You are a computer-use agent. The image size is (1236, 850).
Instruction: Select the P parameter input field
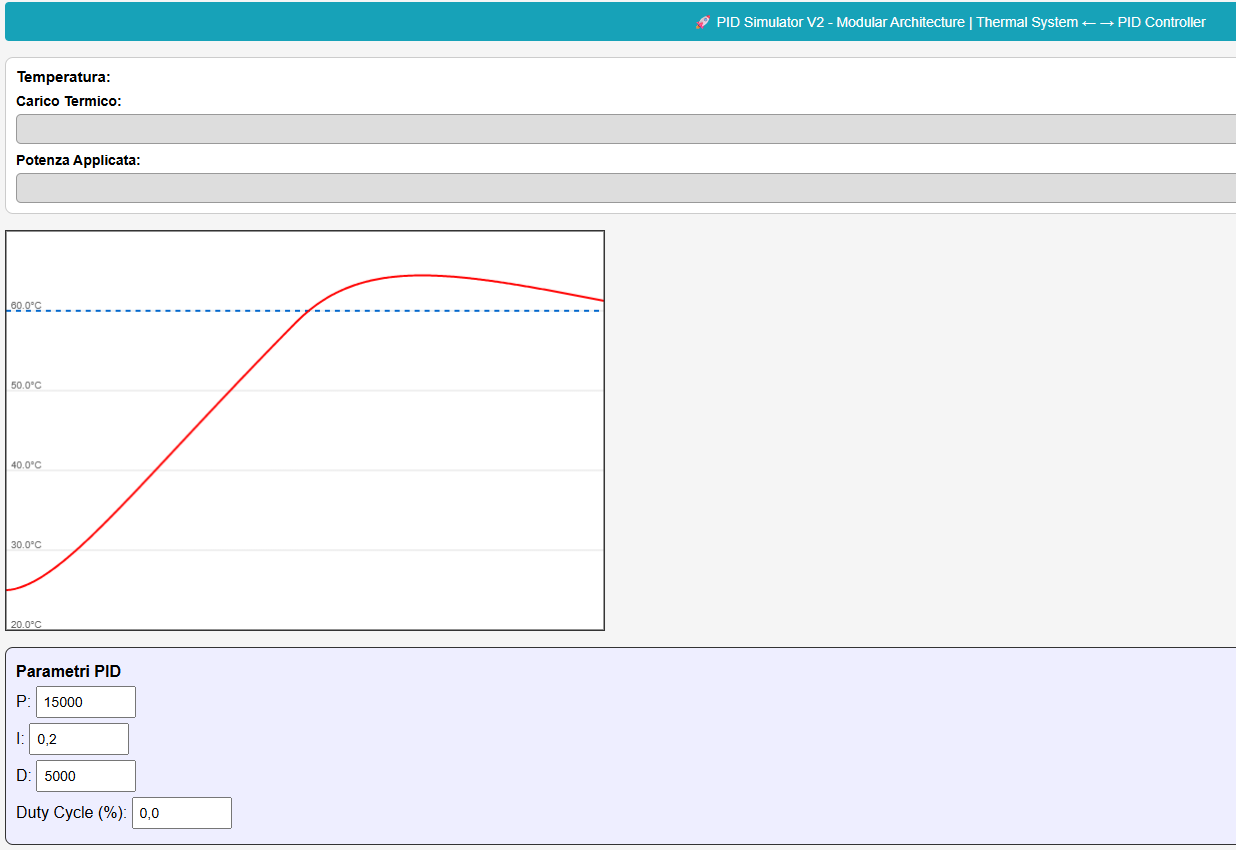click(x=85, y=701)
